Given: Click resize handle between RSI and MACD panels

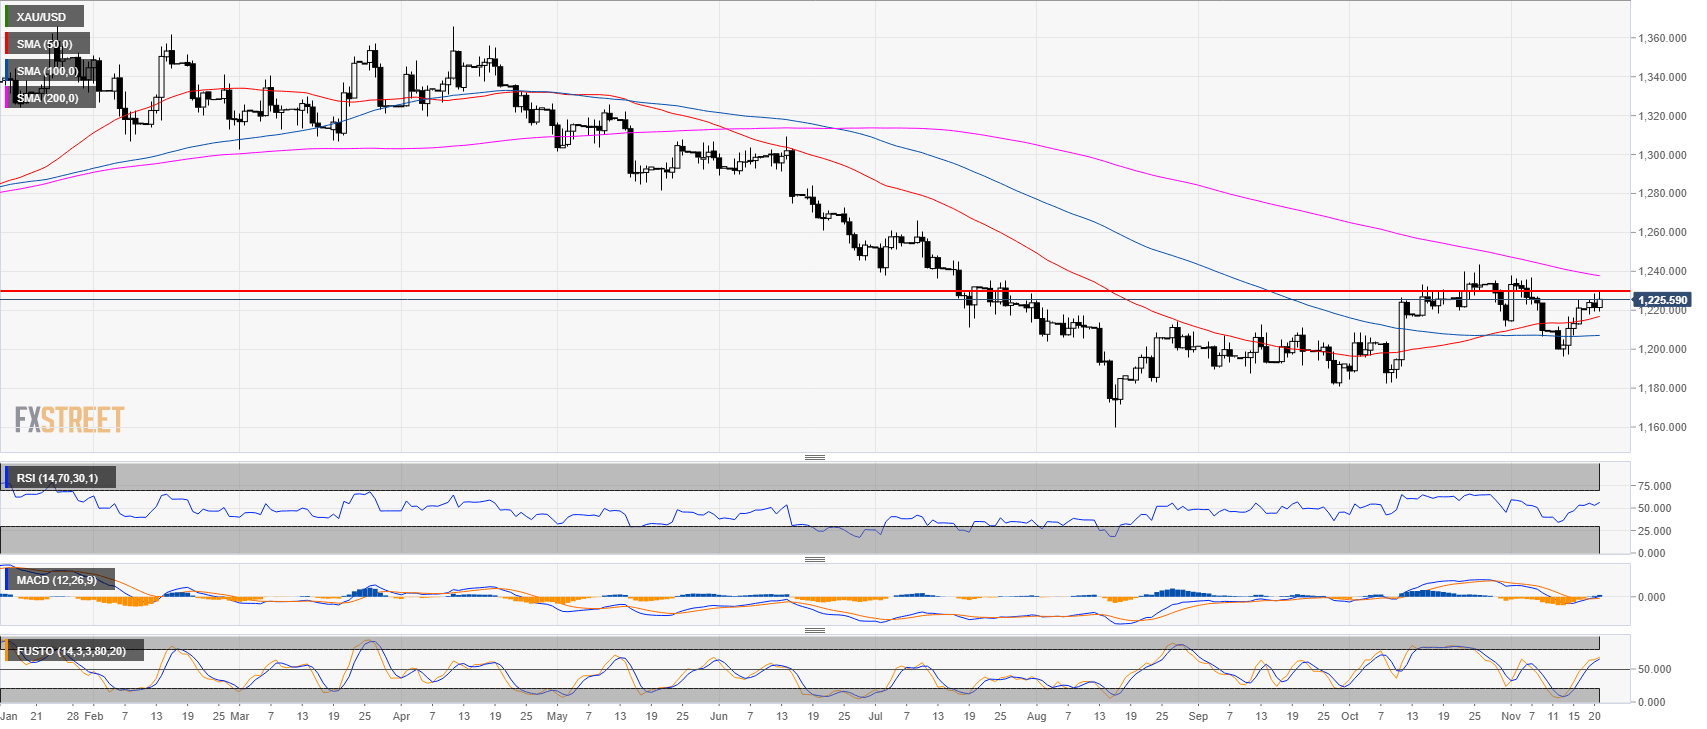Looking at the screenshot, I should tap(815, 559).
